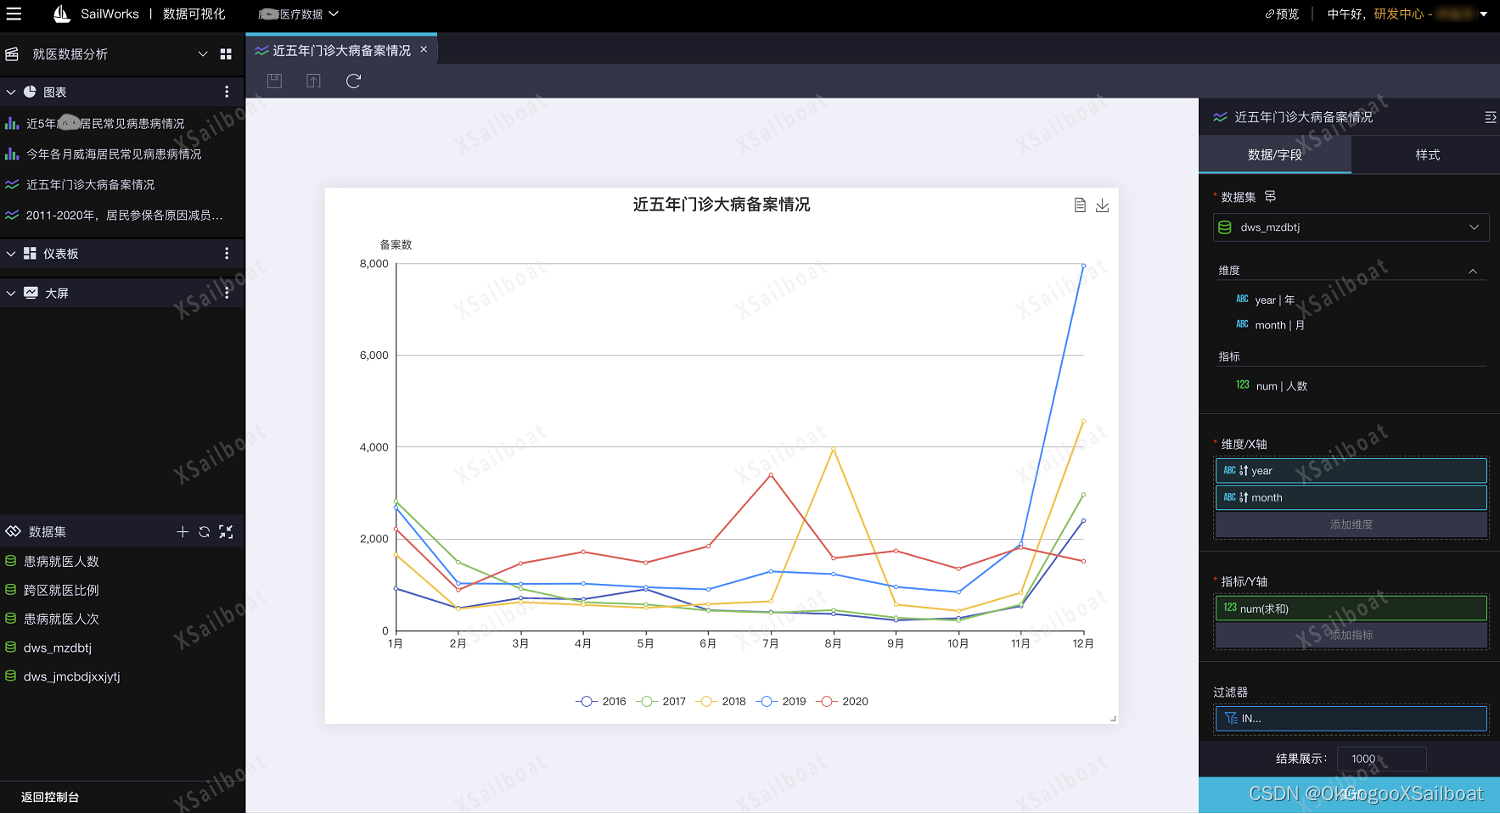The width and height of the screenshot is (1500, 814).
Task: Click the upload/publish icon in the toolbar
Action: 313,81
